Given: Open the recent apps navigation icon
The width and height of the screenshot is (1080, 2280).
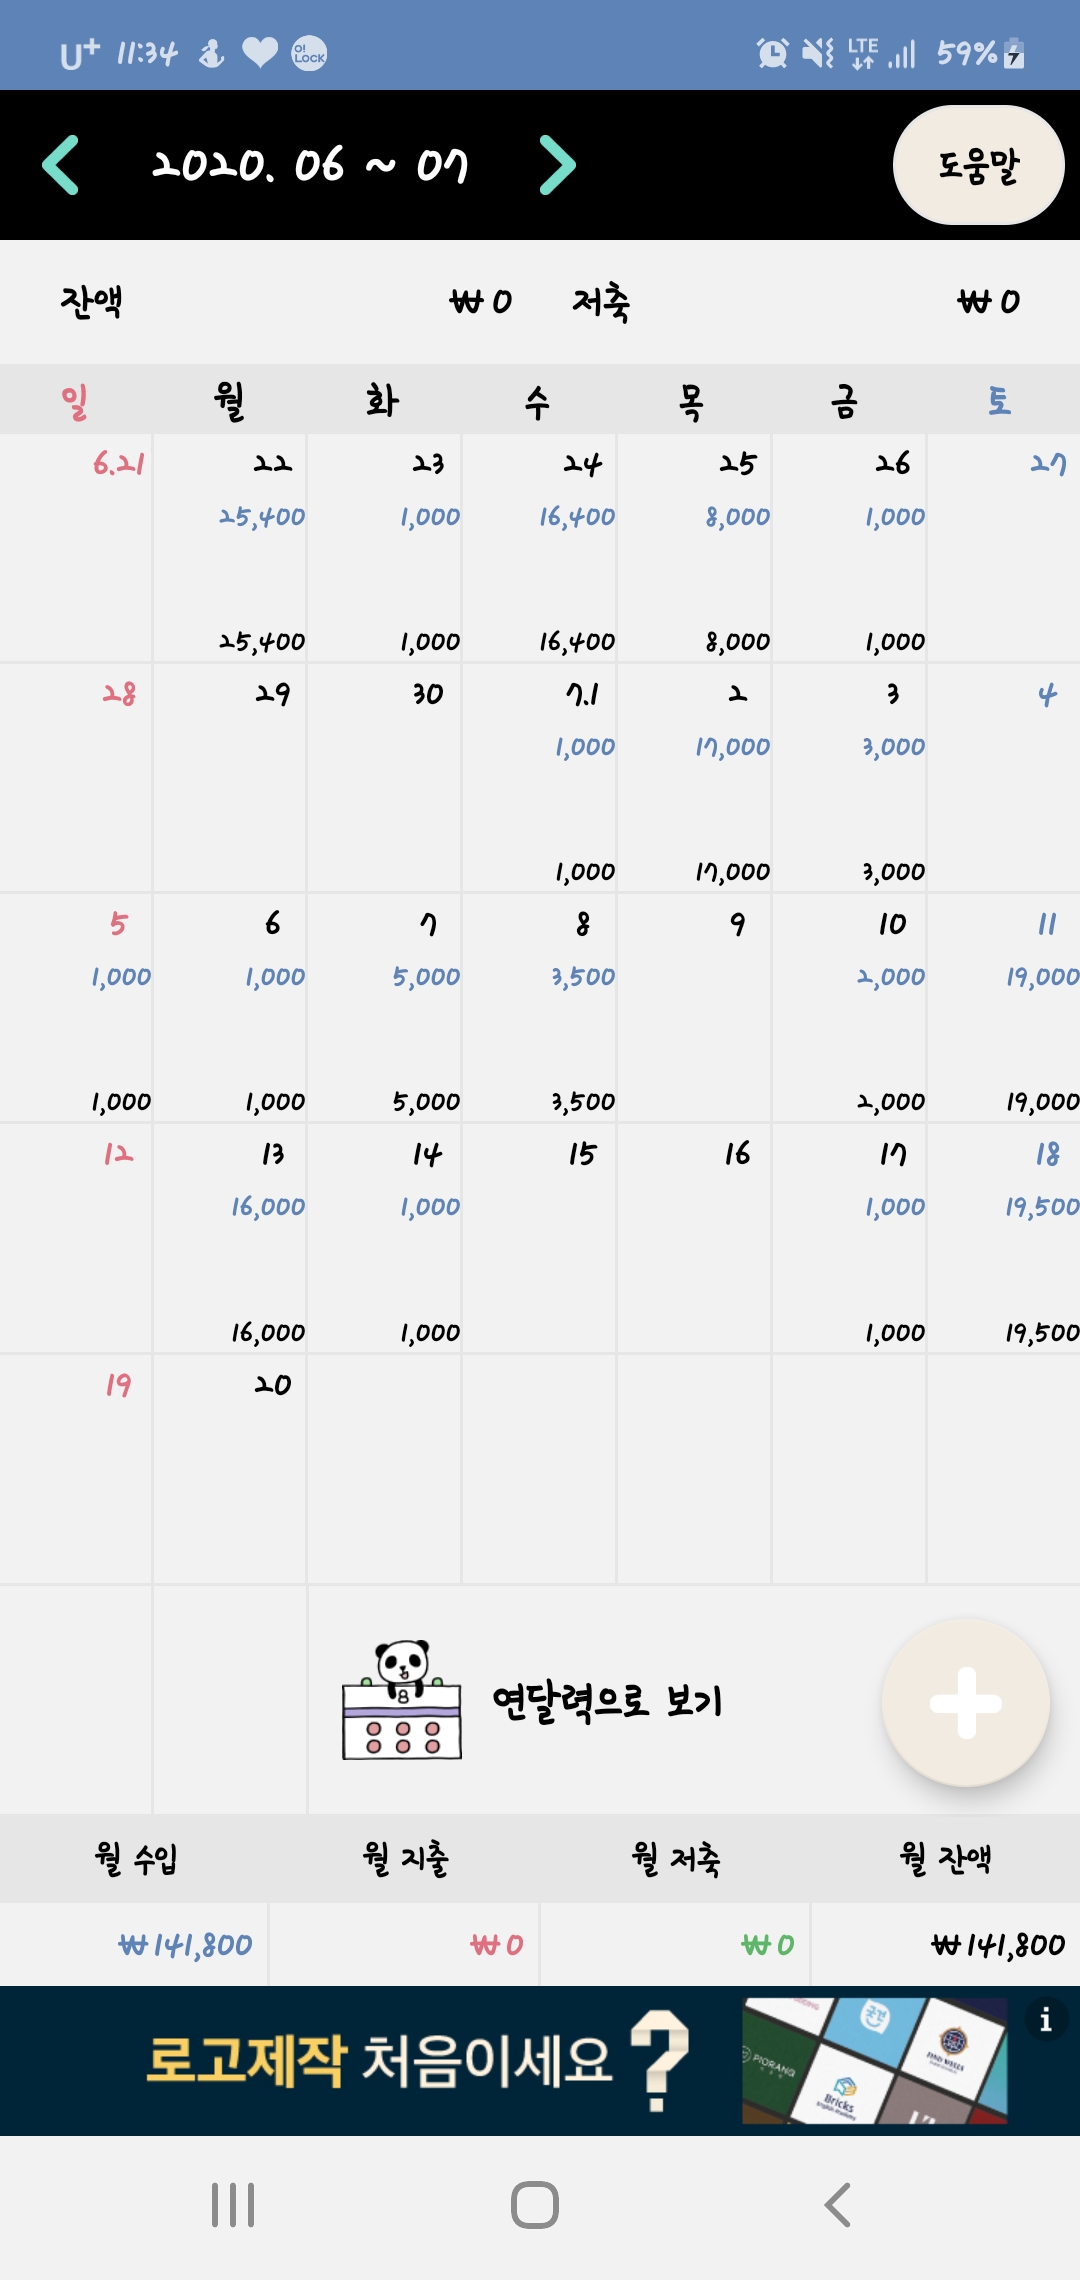Looking at the screenshot, I should click(x=233, y=2205).
